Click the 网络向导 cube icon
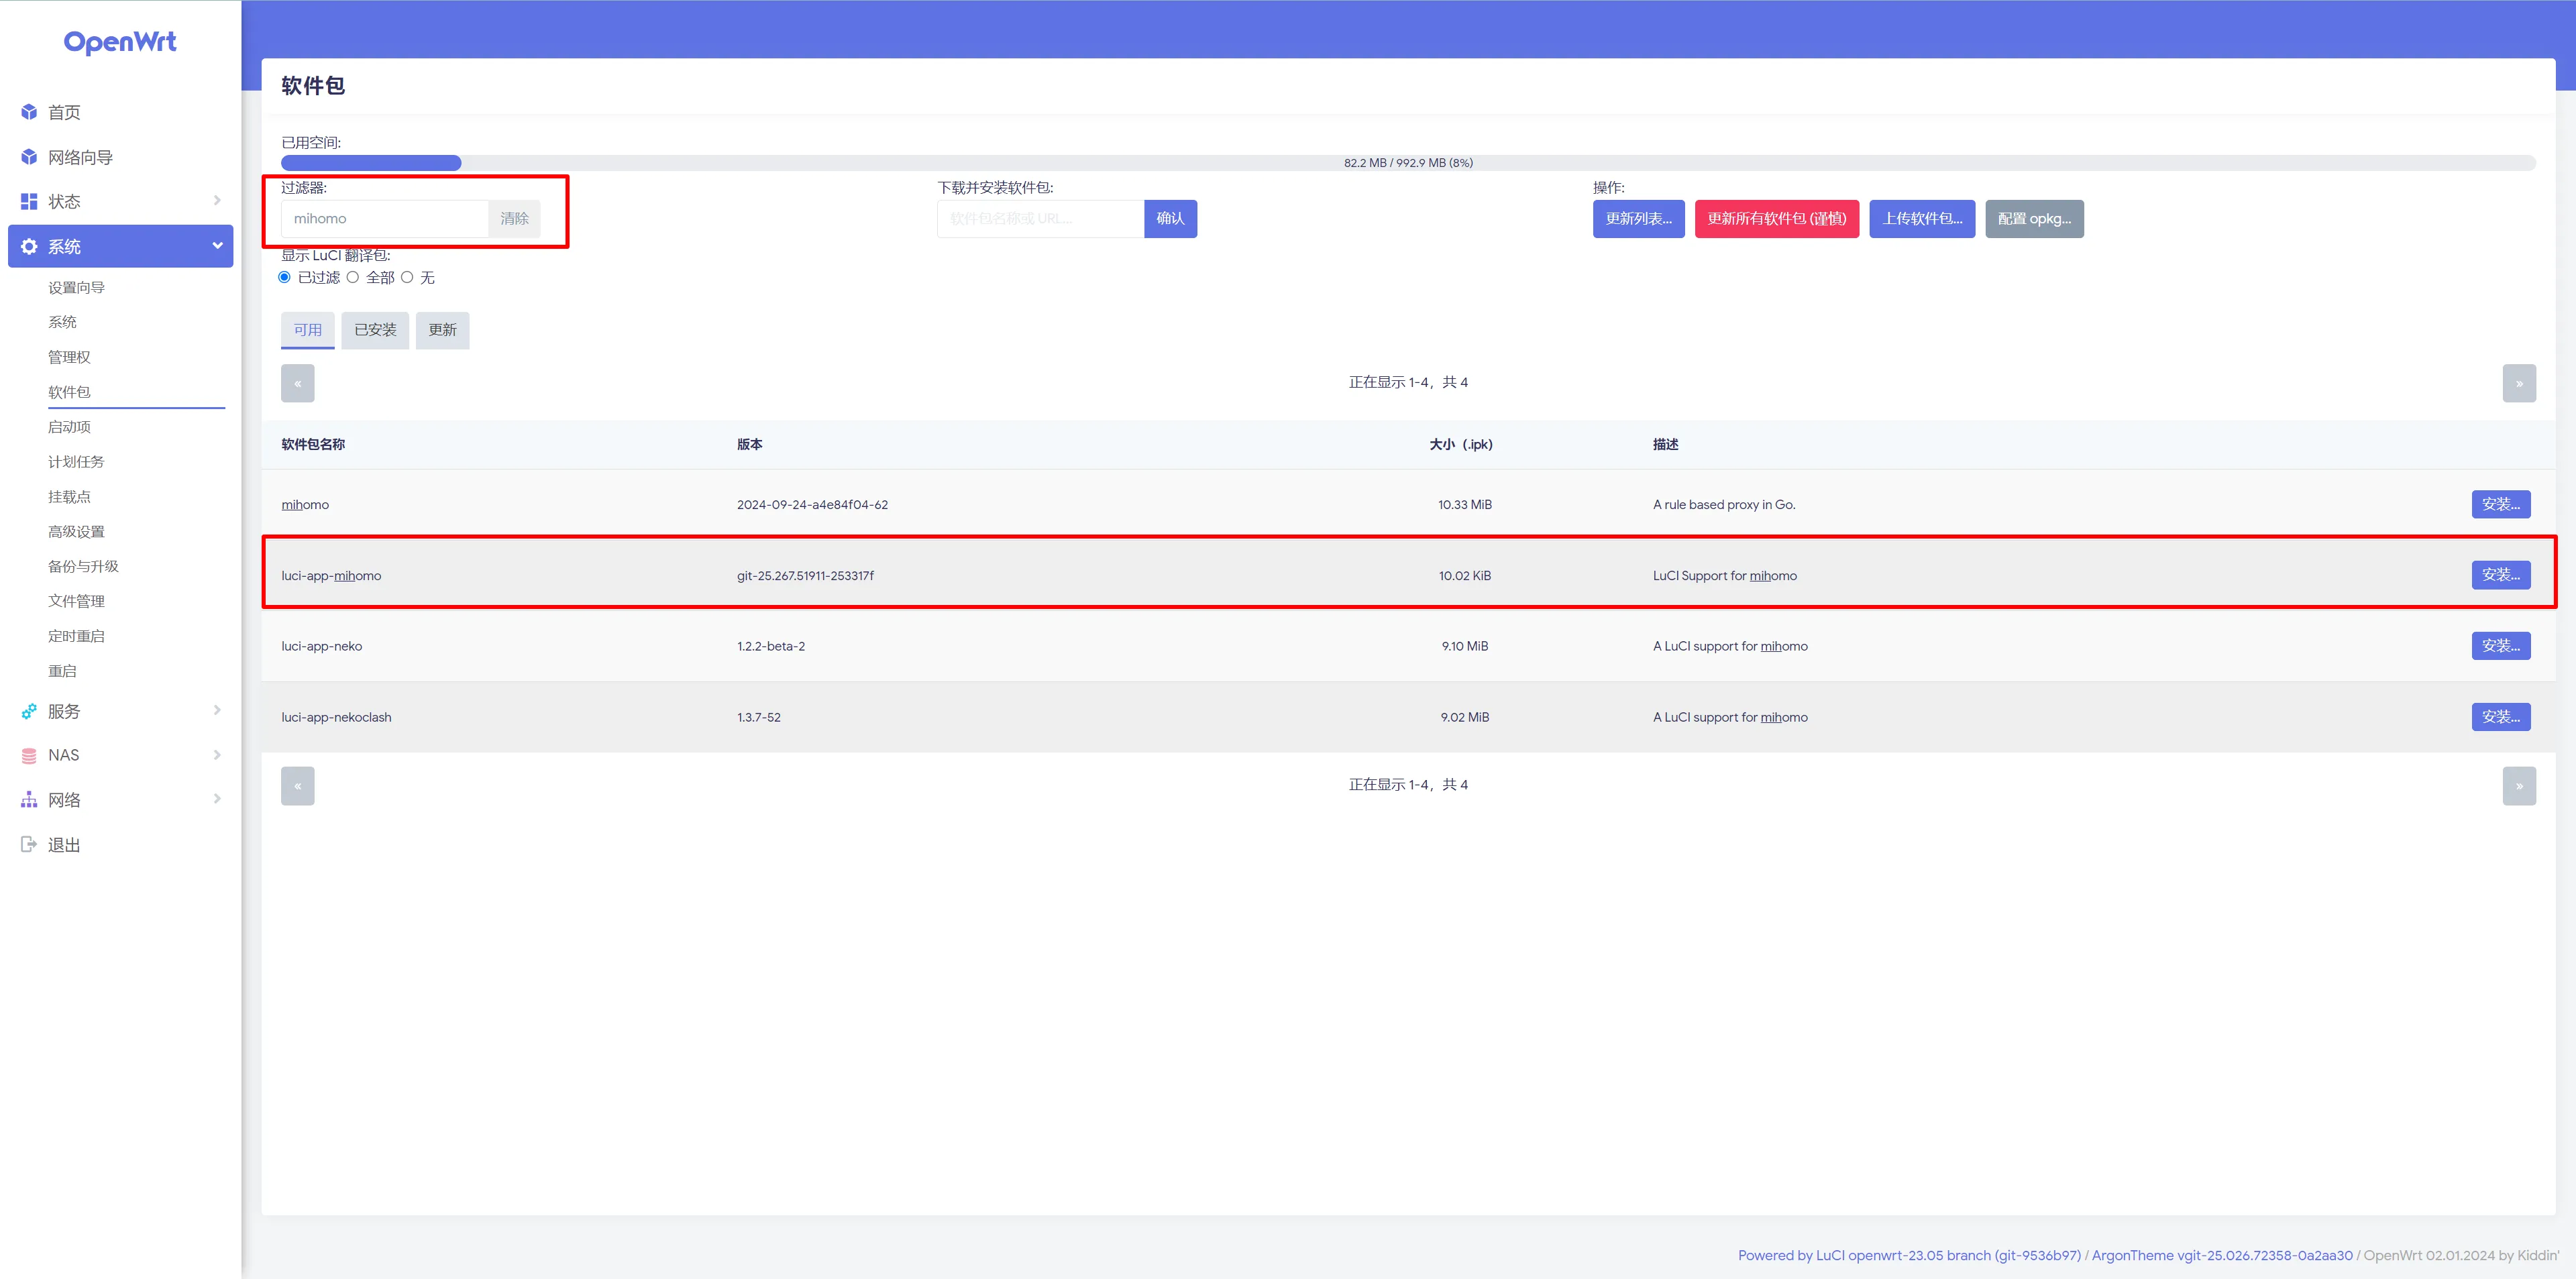The height and width of the screenshot is (1279, 2576). point(29,157)
